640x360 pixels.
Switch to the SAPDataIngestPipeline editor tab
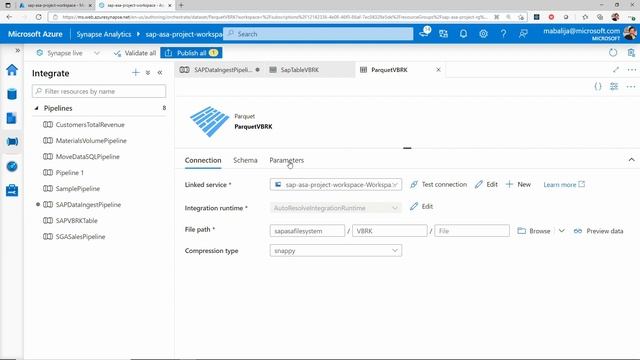pyautogui.click(x=220, y=70)
